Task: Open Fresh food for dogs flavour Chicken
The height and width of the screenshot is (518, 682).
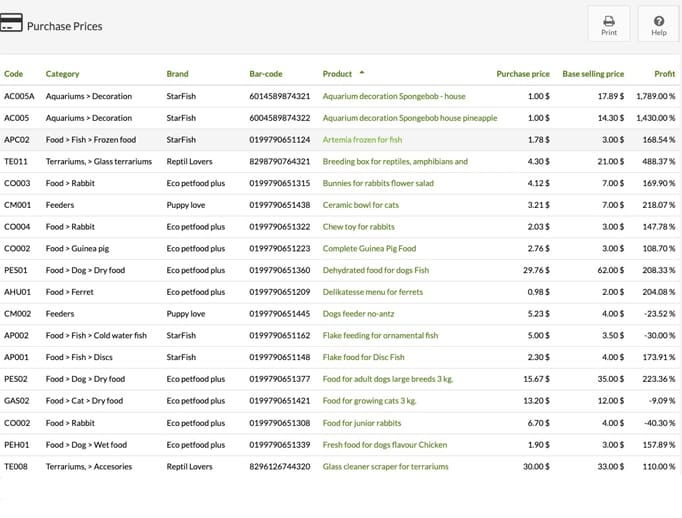Action: click(x=385, y=444)
